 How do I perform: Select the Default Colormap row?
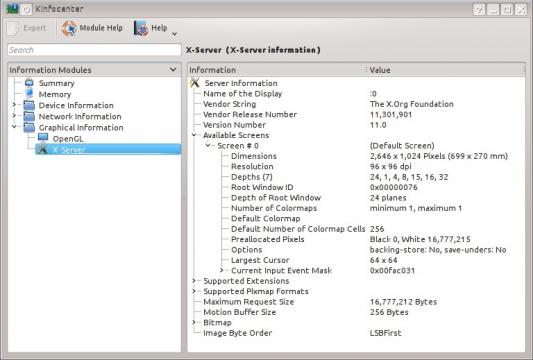265,219
